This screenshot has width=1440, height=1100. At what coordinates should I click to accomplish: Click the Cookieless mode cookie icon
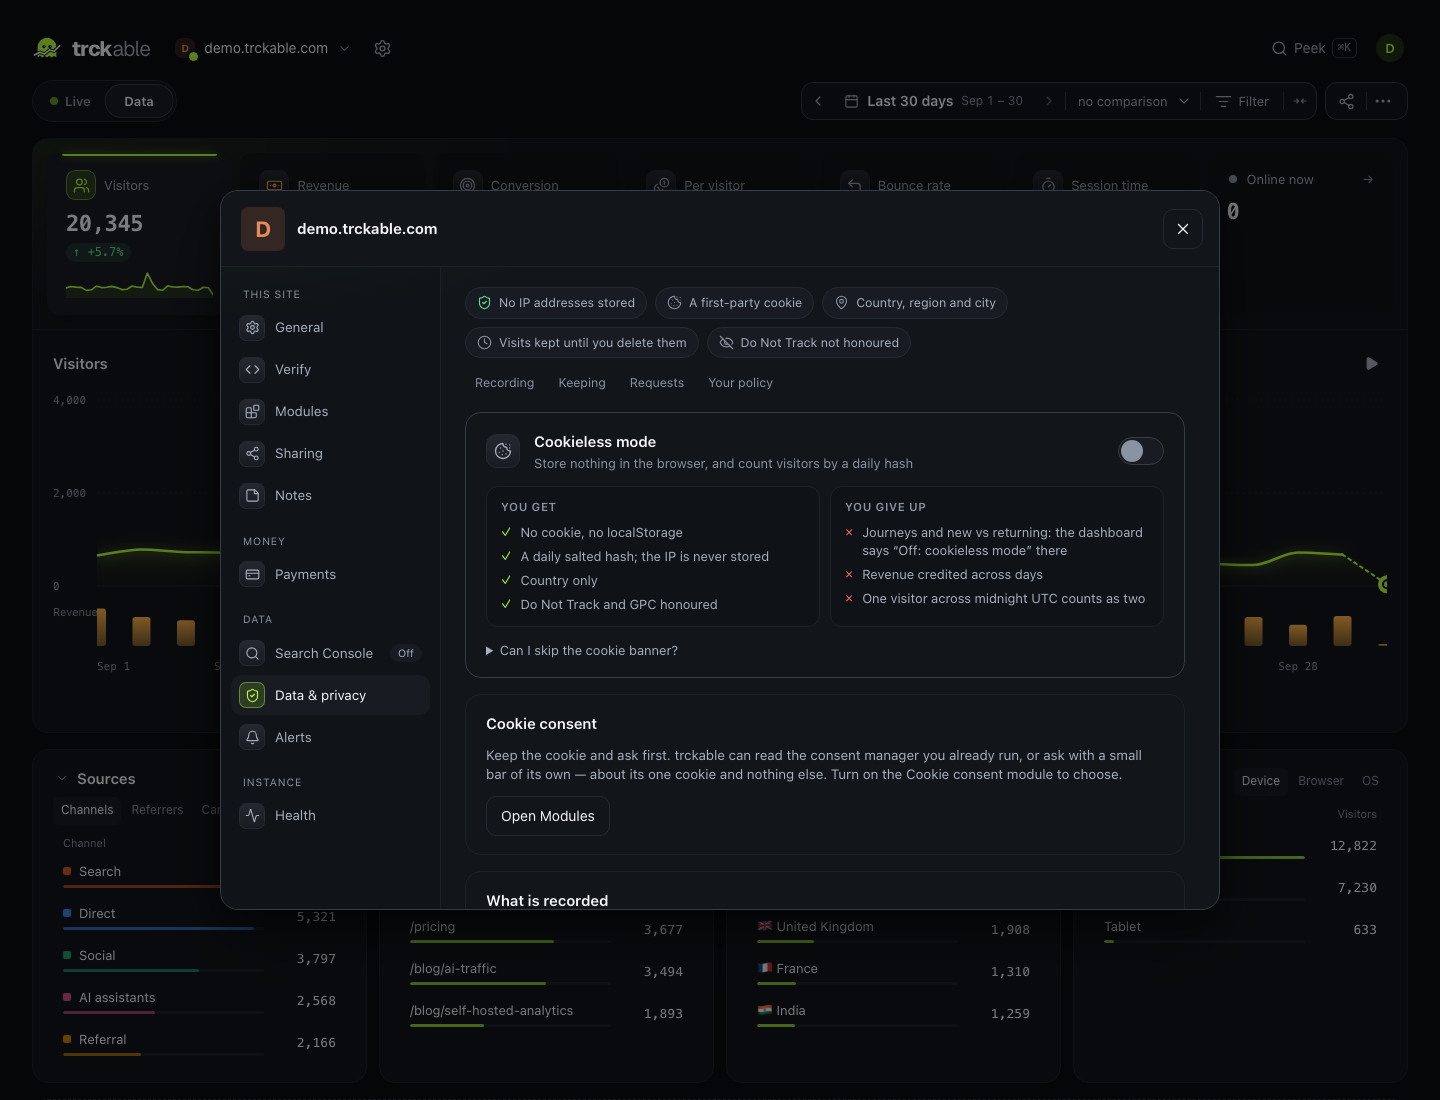503,451
